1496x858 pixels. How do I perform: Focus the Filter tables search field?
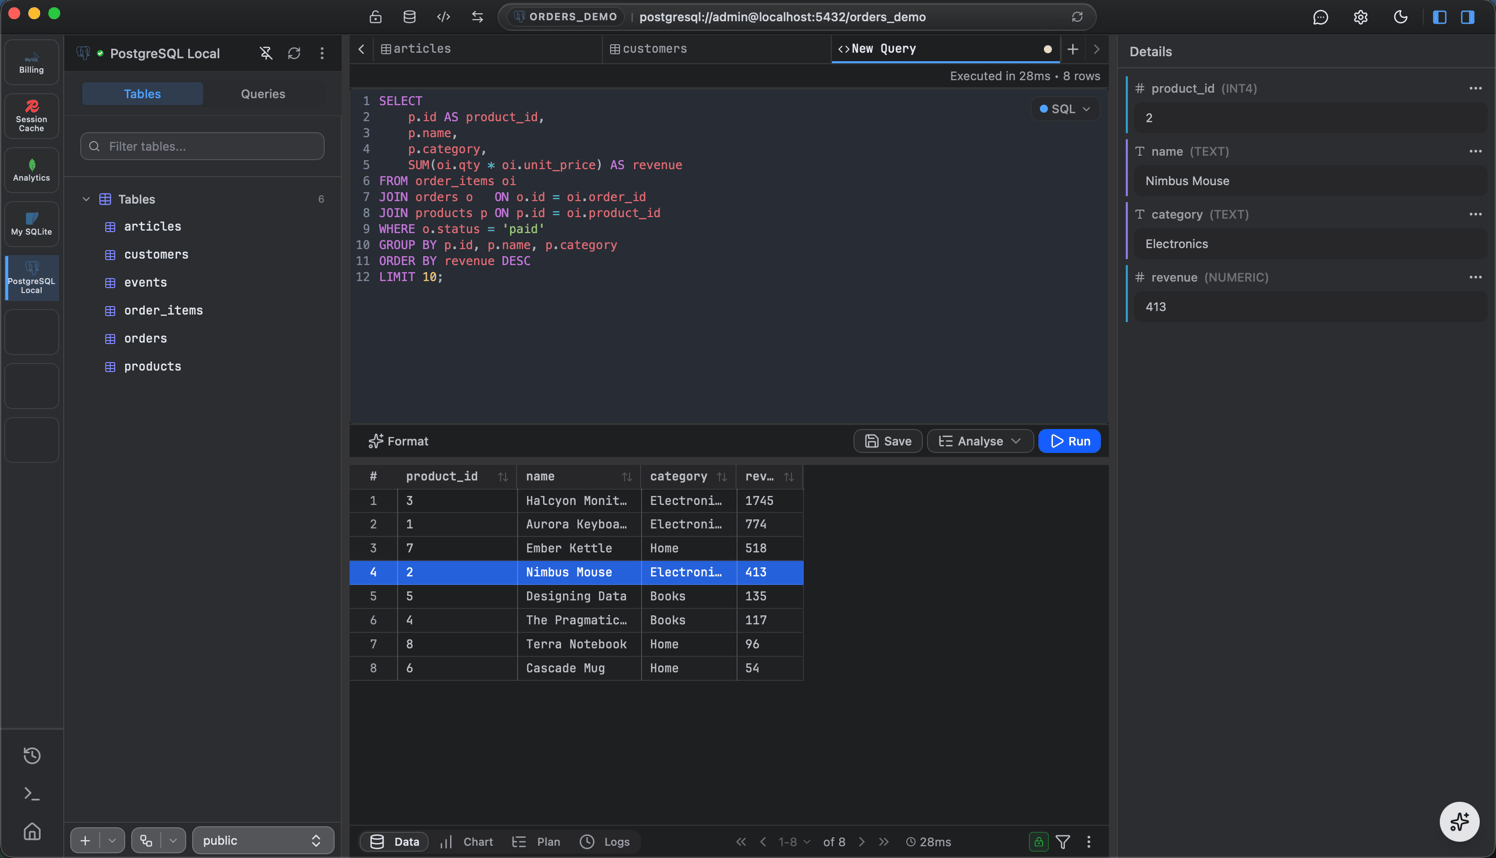[x=202, y=146]
